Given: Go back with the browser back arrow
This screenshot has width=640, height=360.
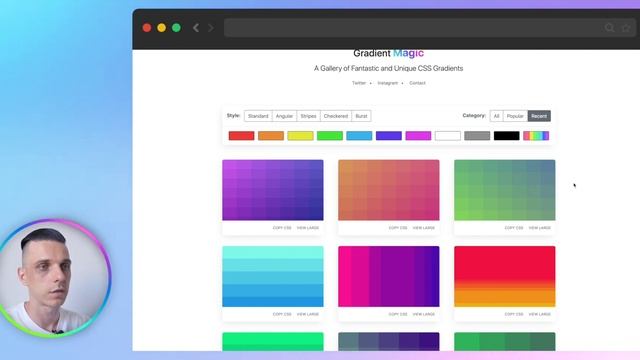Looking at the screenshot, I should click(196, 28).
